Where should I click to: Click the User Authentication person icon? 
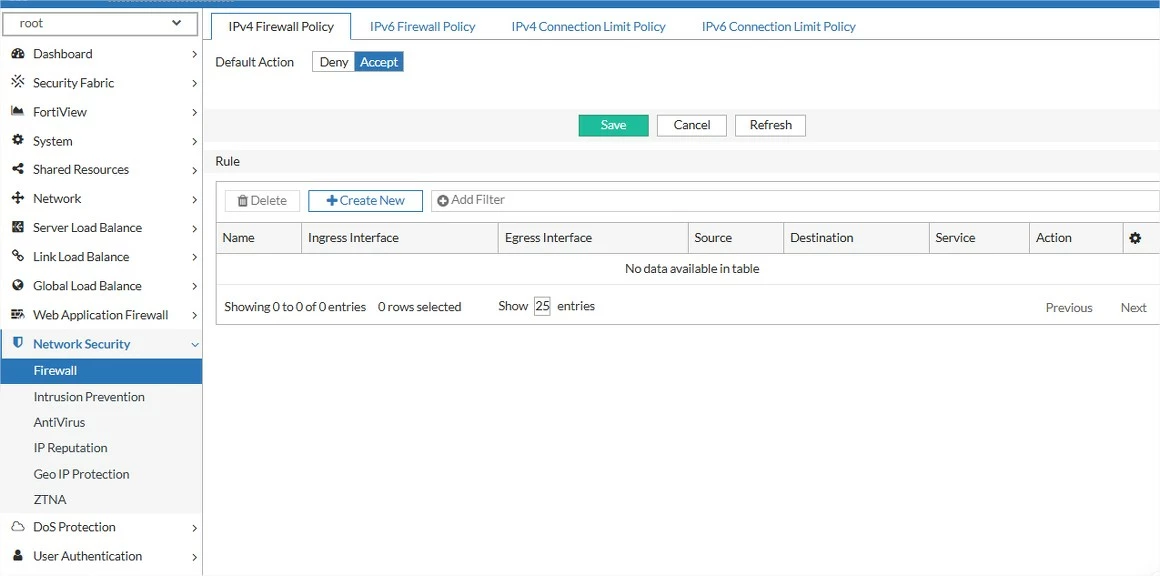click(x=18, y=555)
